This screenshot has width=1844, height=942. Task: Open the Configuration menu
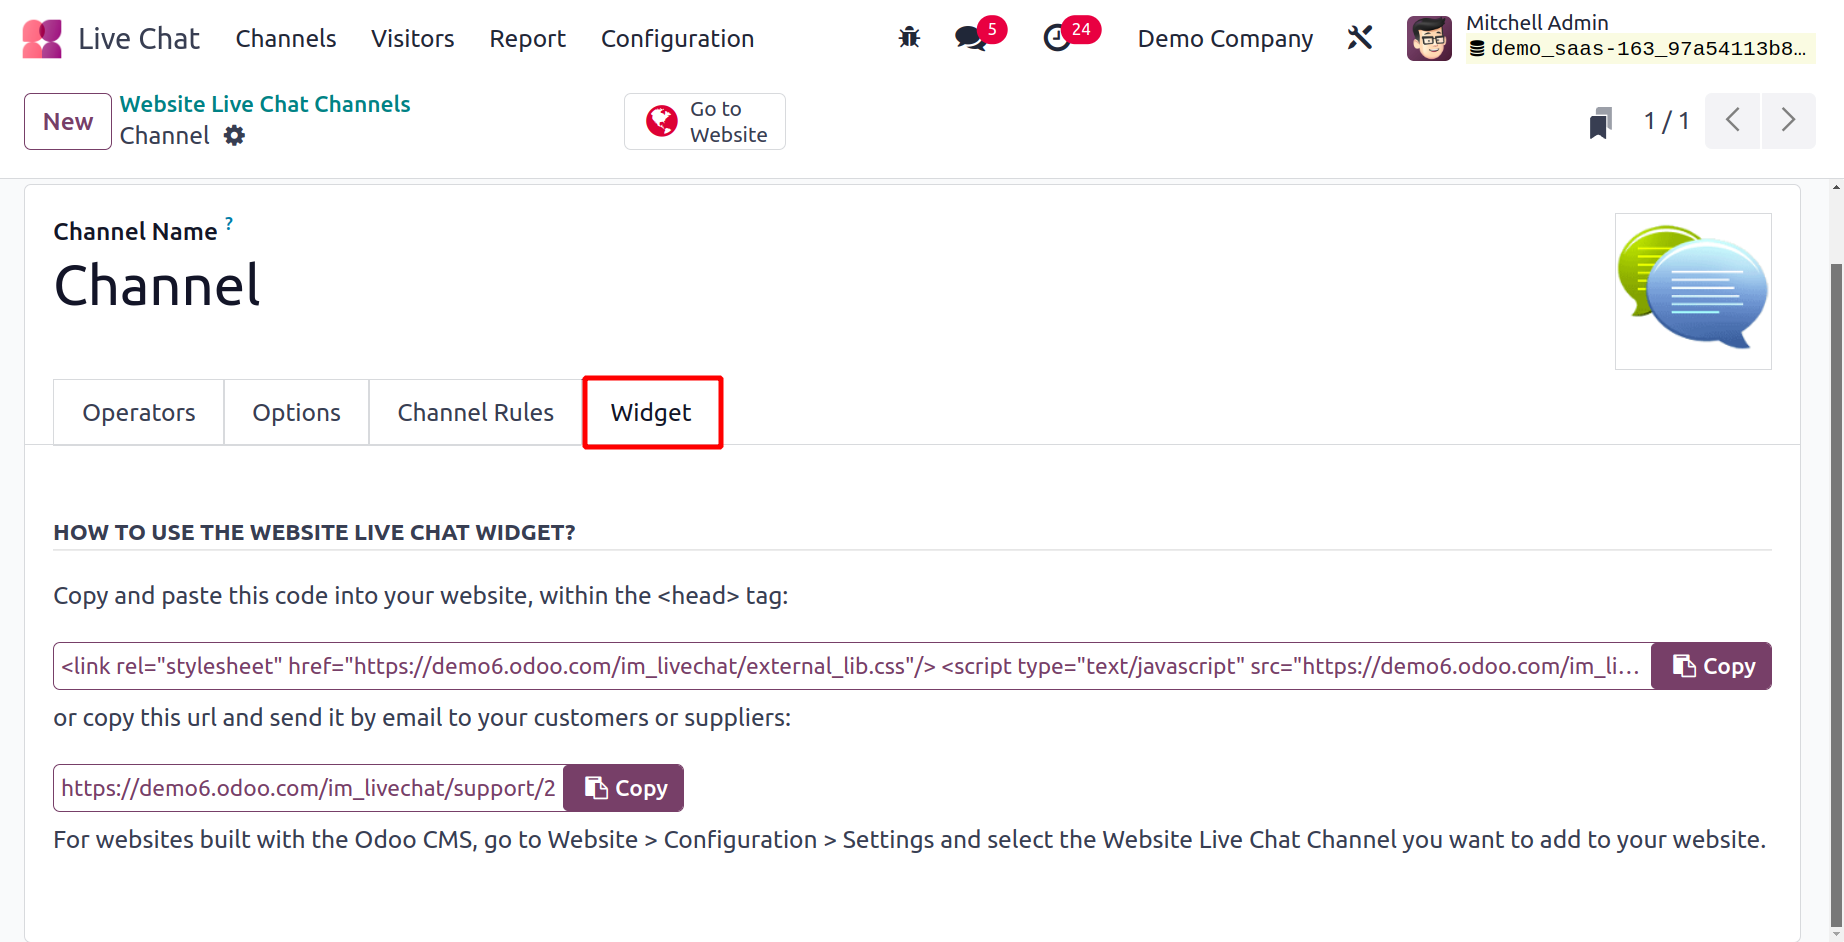coord(678,39)
